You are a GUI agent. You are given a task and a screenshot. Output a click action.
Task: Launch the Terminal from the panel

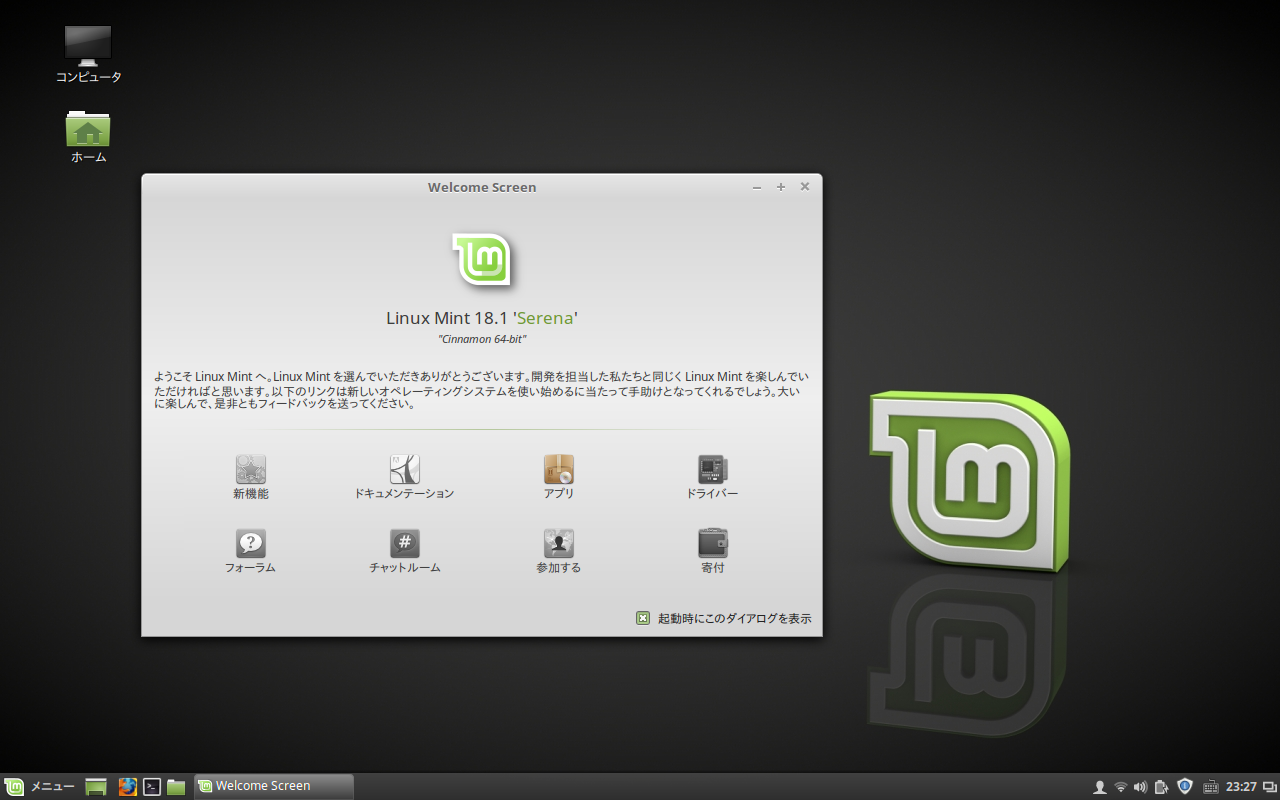coord(152,787)
